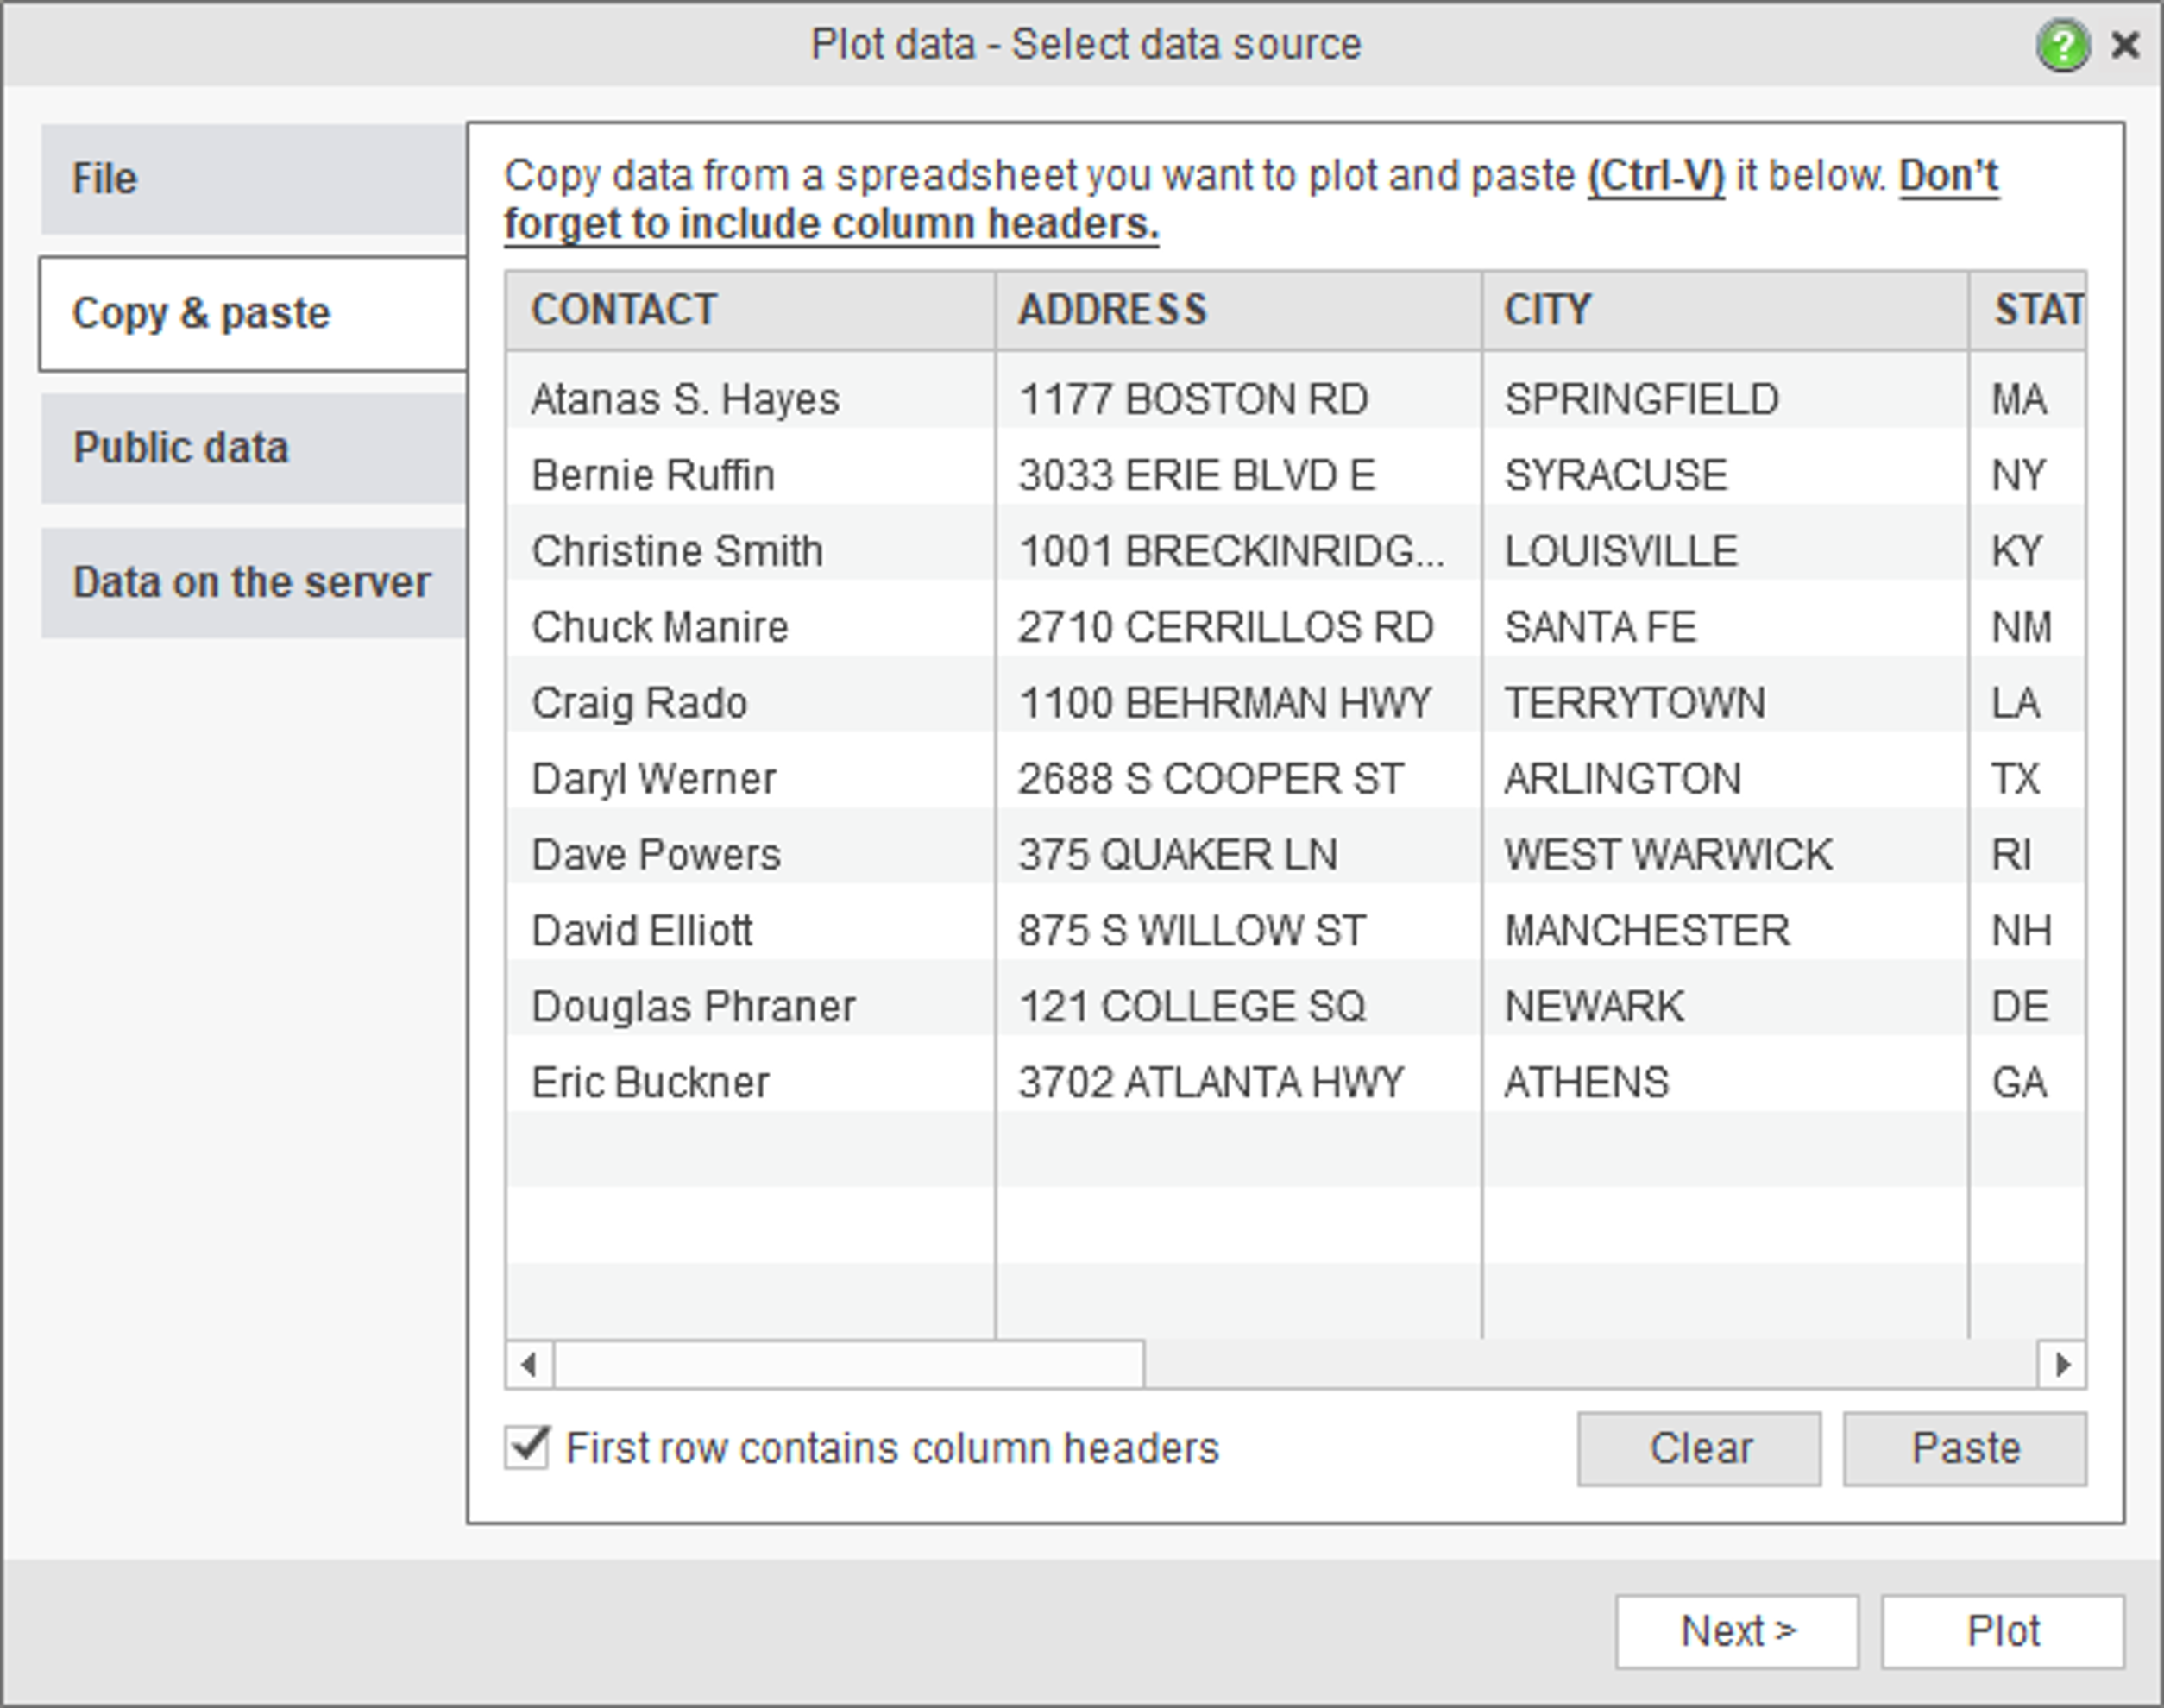Select the Public data tab
Screen dimensions: 2164x1708
click(x=253, y=448)
